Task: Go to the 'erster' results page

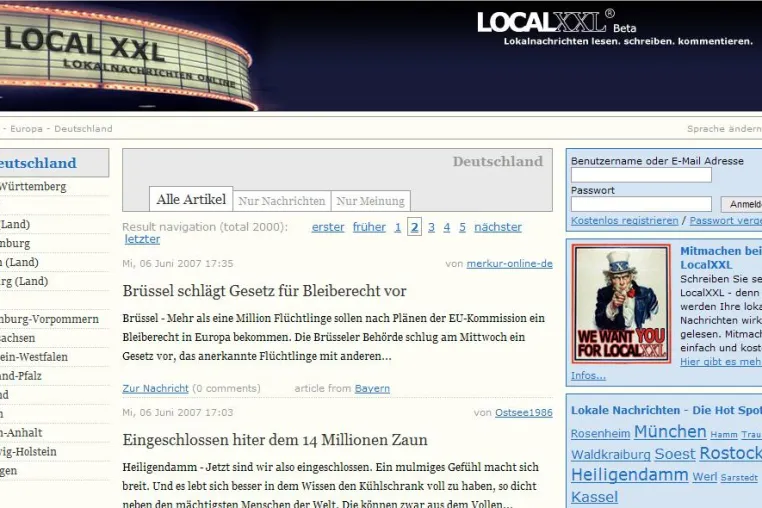Action: click(x=328, y=227)
